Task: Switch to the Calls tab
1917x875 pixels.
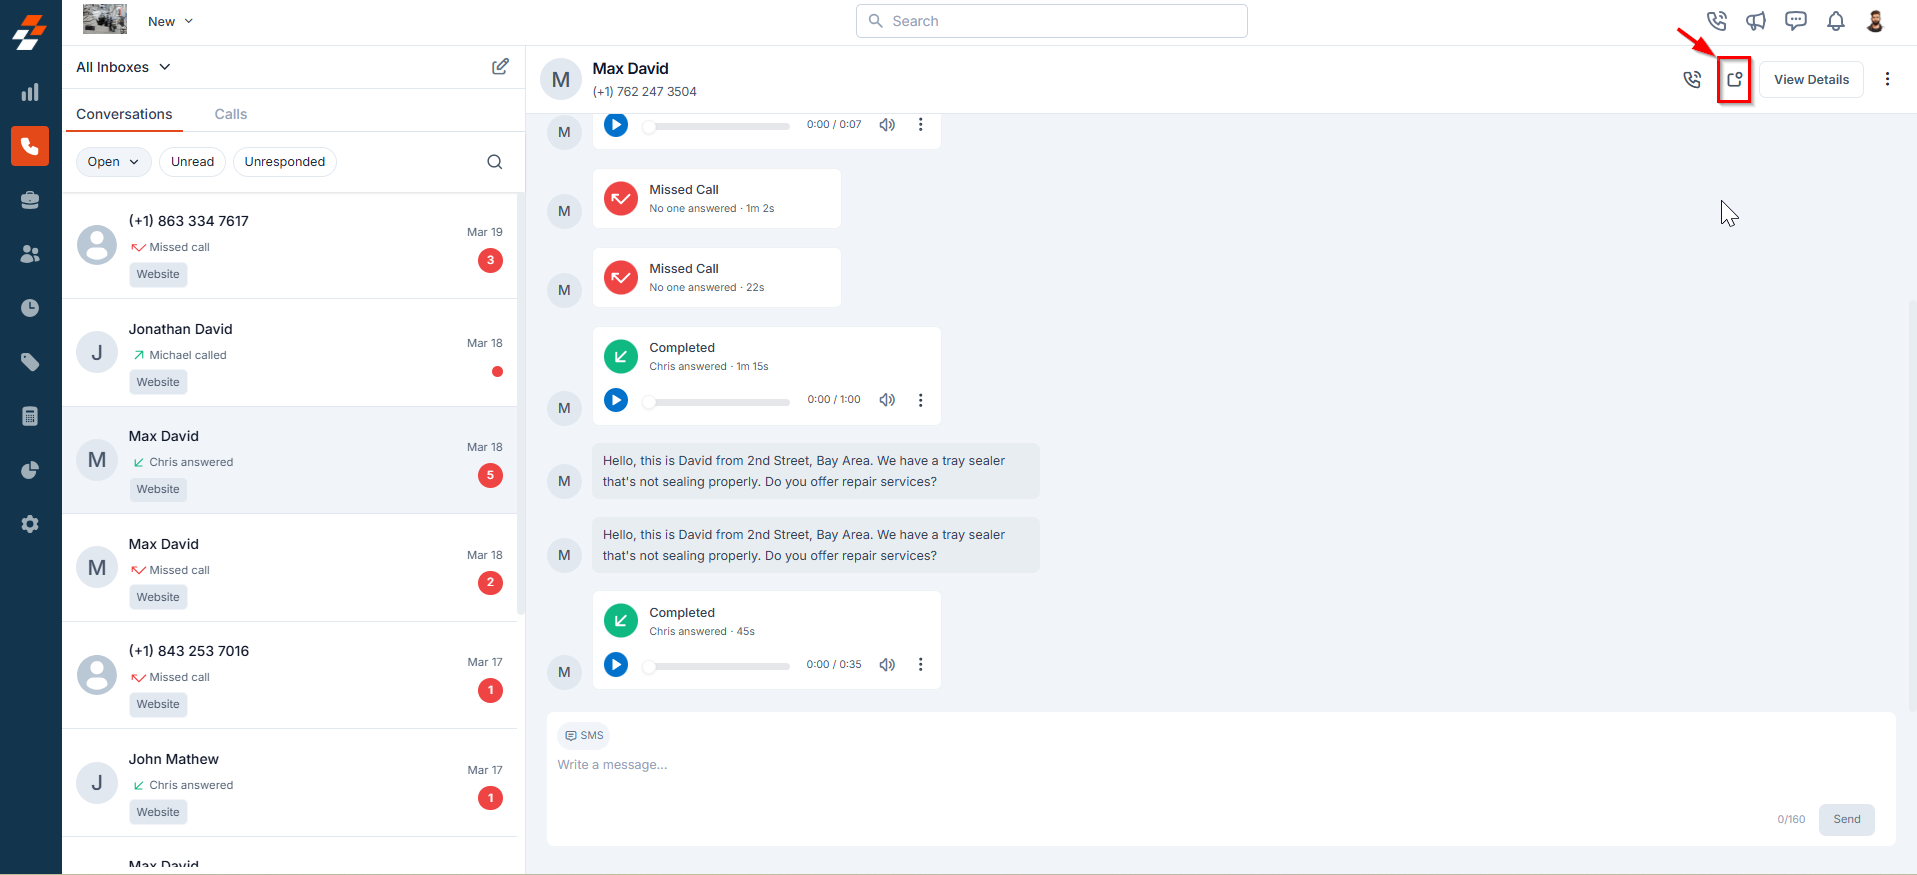Action: pos(231,114)
